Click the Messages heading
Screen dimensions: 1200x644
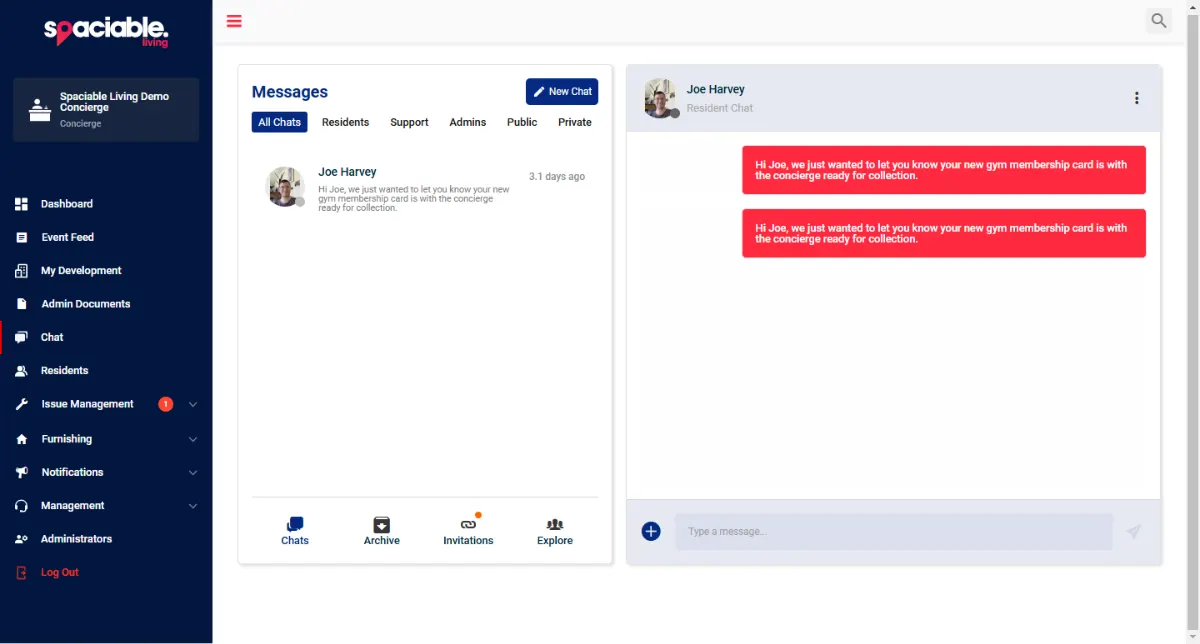[x=290, y=92]
